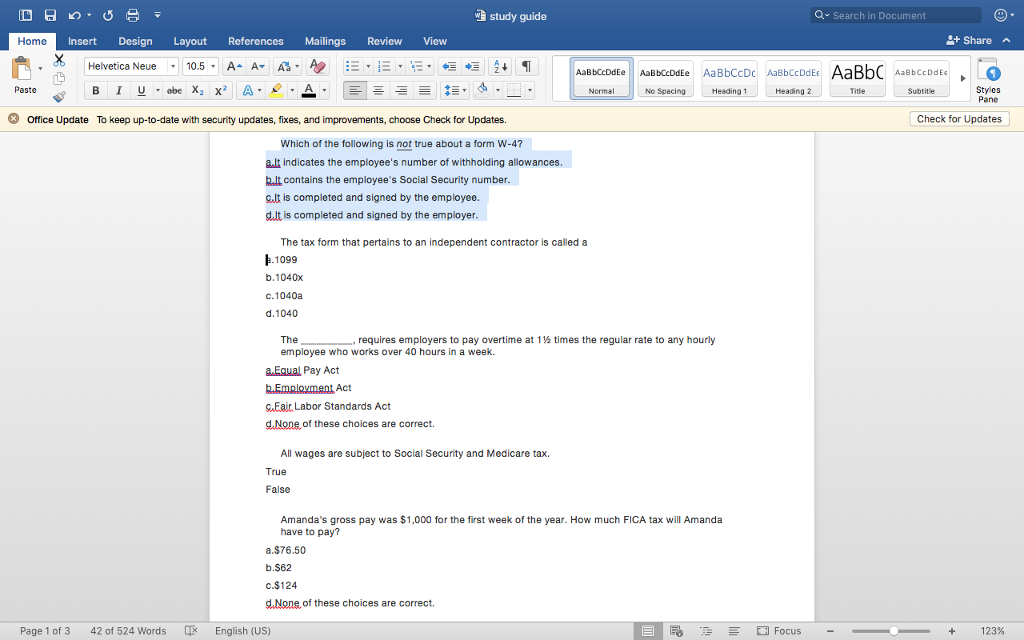Align text left
The image size is (1024, 640).
pos(355,91)
